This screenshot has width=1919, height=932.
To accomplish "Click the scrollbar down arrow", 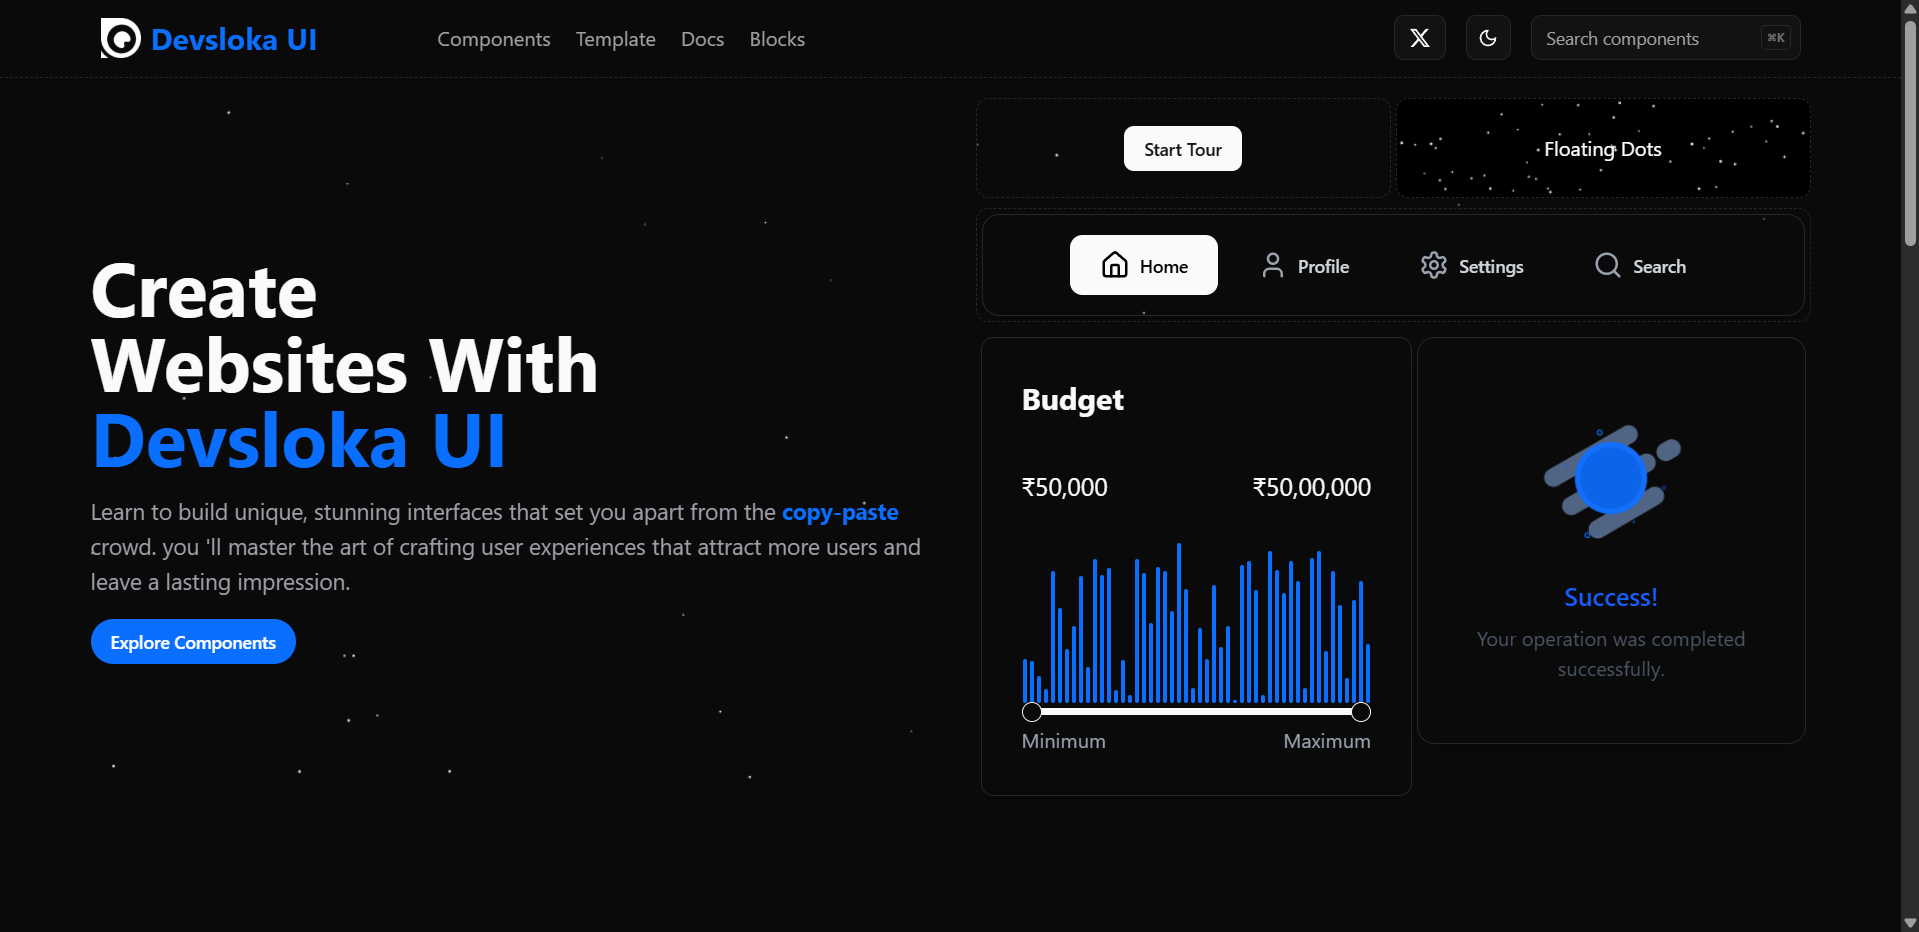I will [x=1909, y=922].
